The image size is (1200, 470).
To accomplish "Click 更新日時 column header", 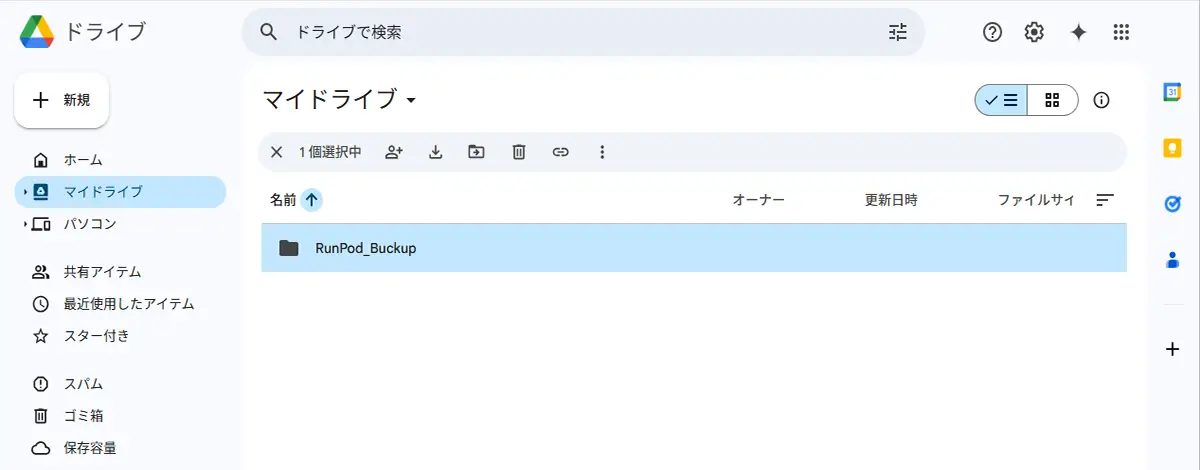I will point(891,200).
